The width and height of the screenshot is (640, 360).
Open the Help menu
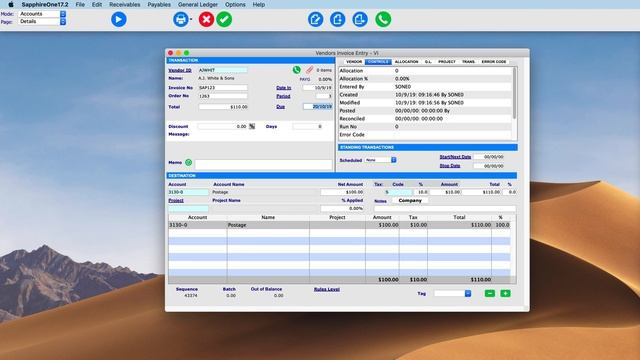(x=258, y=4)
